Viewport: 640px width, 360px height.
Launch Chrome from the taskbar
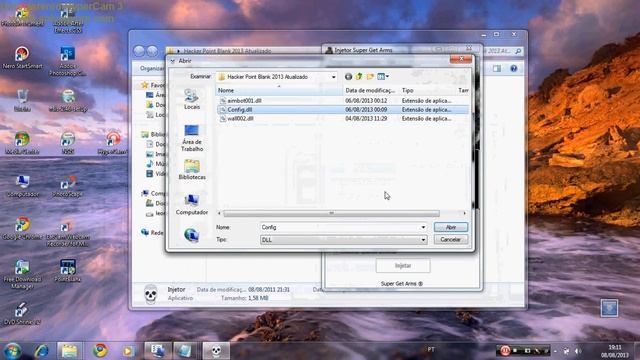point(100,351)
